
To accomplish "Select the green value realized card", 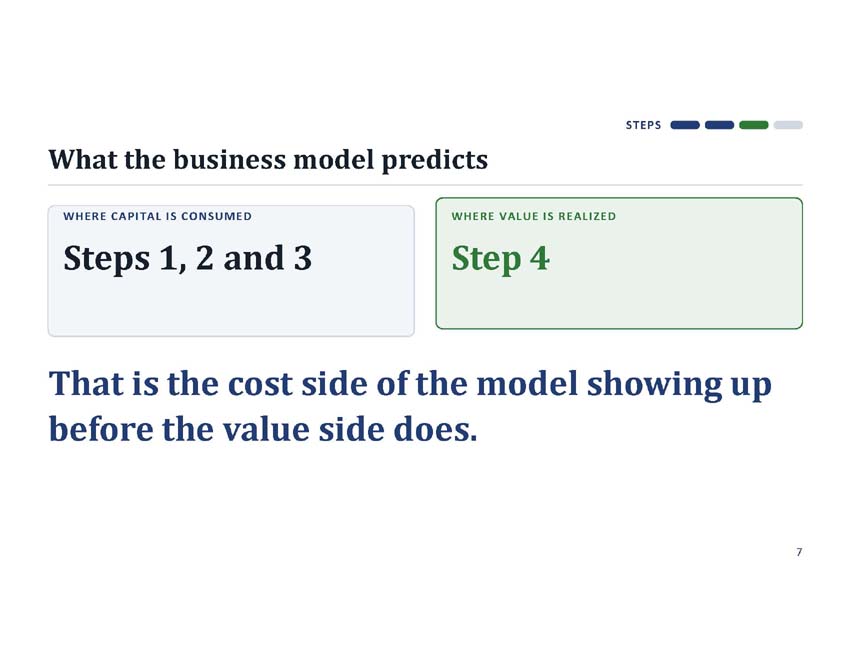I will [619, 263].
